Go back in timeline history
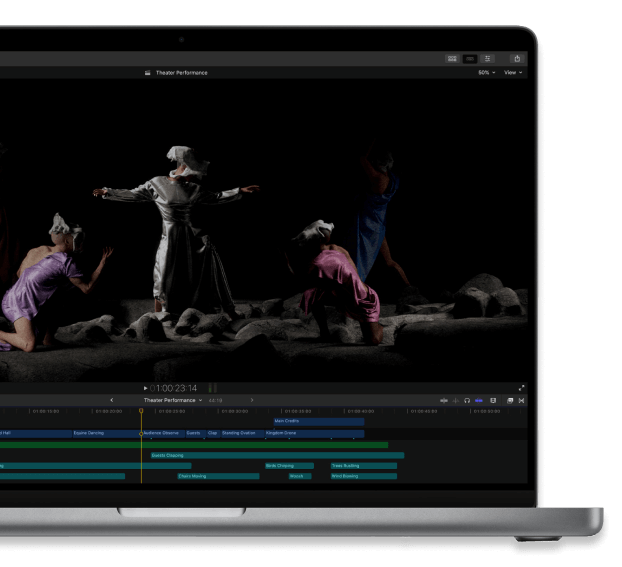Viewport: 622px width, 567px height. 111,400
